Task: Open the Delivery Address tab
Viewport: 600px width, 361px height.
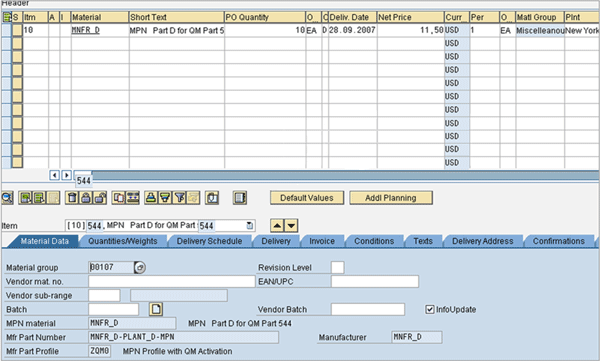Action: pos(483,241)
